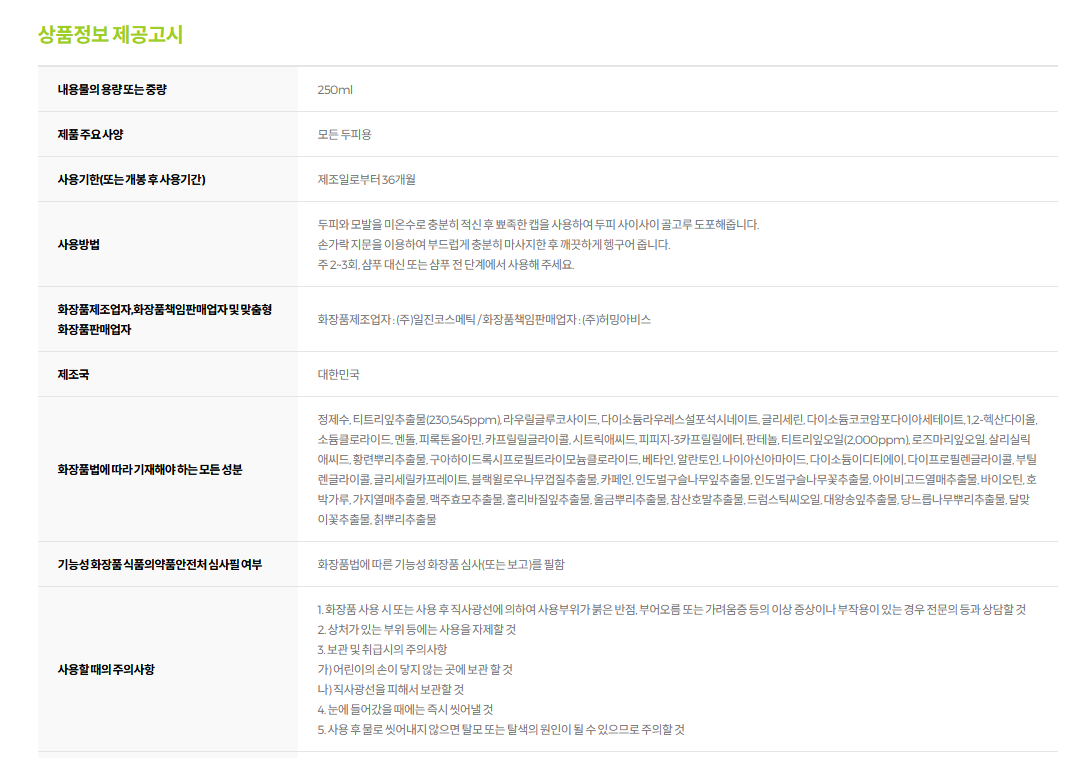Select the 사용방법 row label
The width and height of the screenshot is (1091, 758).
coord(79,245)
